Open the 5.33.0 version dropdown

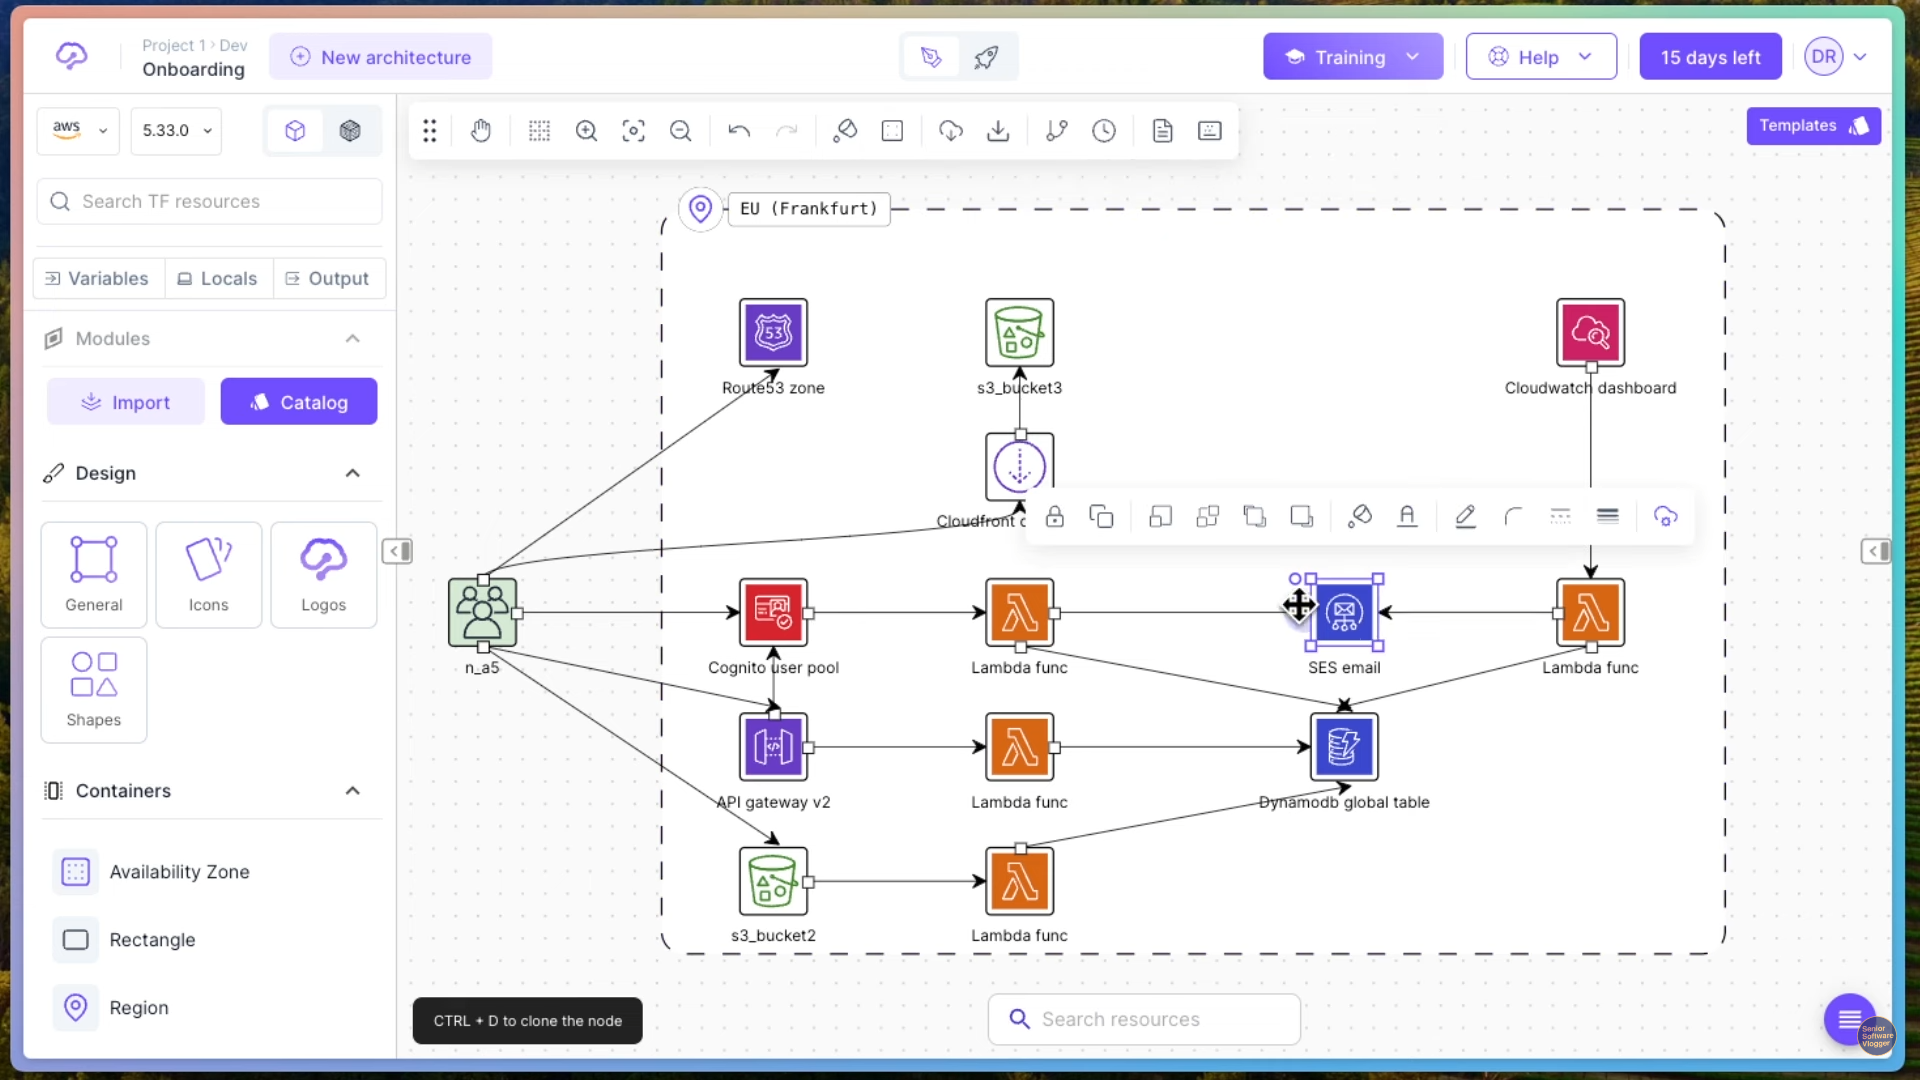(x=177, y=131)
